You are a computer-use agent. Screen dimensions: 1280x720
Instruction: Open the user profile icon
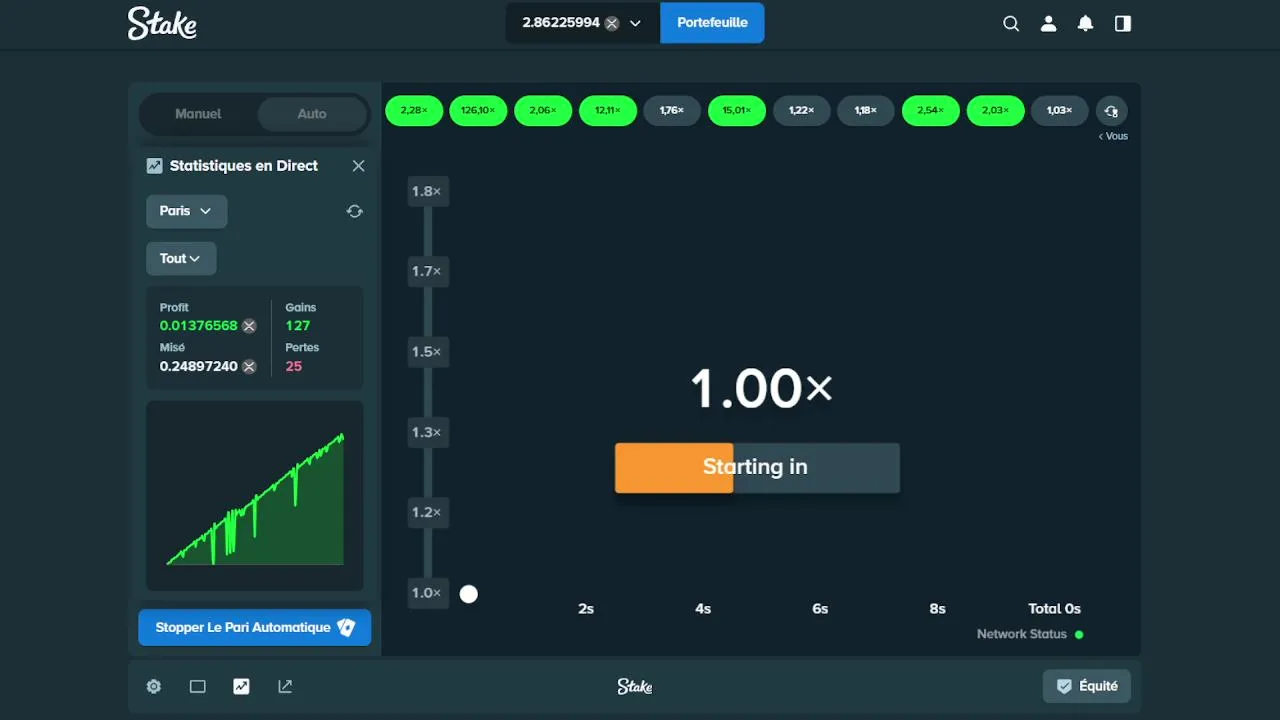[x=1048, y=24]
